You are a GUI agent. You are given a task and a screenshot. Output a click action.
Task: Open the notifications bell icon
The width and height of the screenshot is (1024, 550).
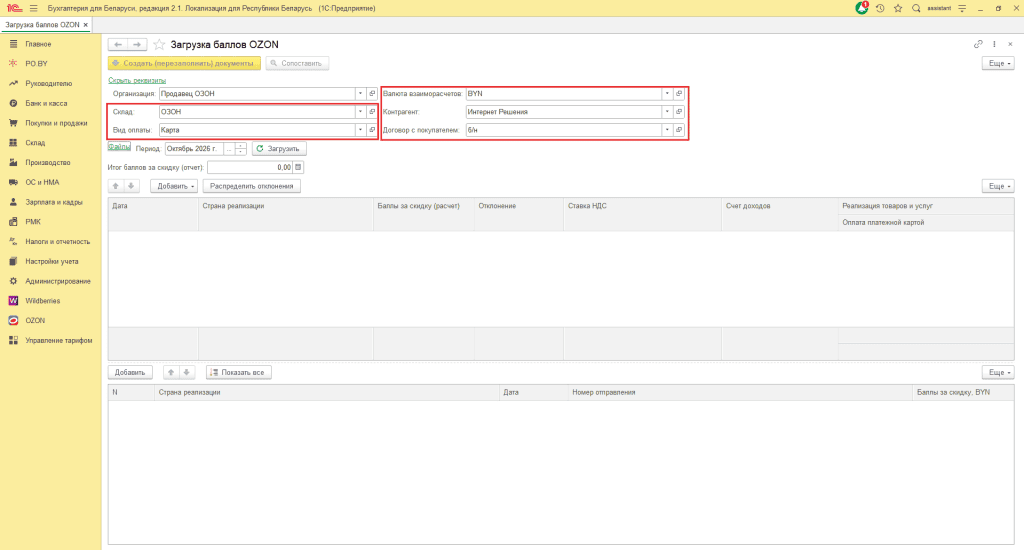[x=862, y=8]
